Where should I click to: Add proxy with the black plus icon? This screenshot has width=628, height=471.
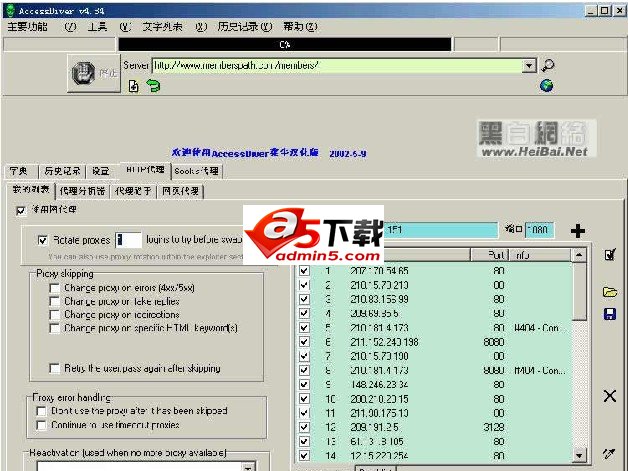(x=578, y=231)
